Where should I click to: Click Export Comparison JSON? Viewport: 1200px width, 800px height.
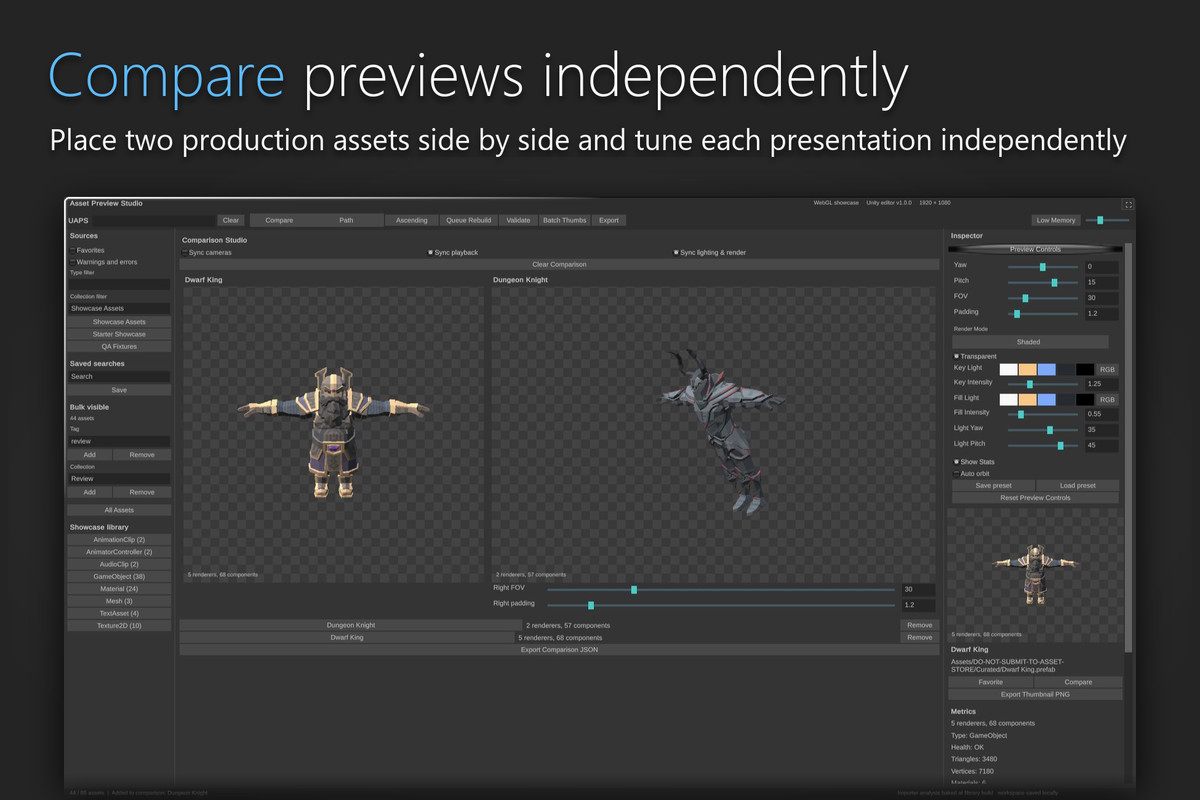(x=559, y=650)
